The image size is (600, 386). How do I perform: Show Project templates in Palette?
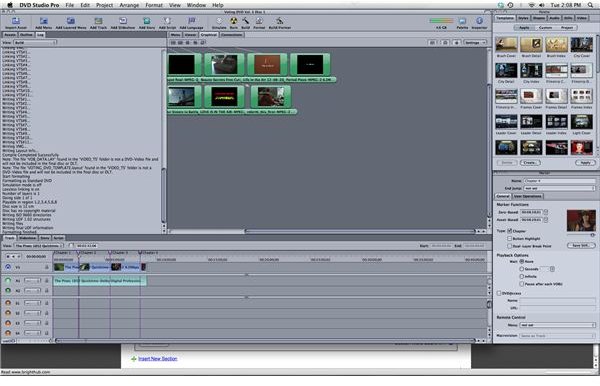pyautogui.click(x=567, y=28)
